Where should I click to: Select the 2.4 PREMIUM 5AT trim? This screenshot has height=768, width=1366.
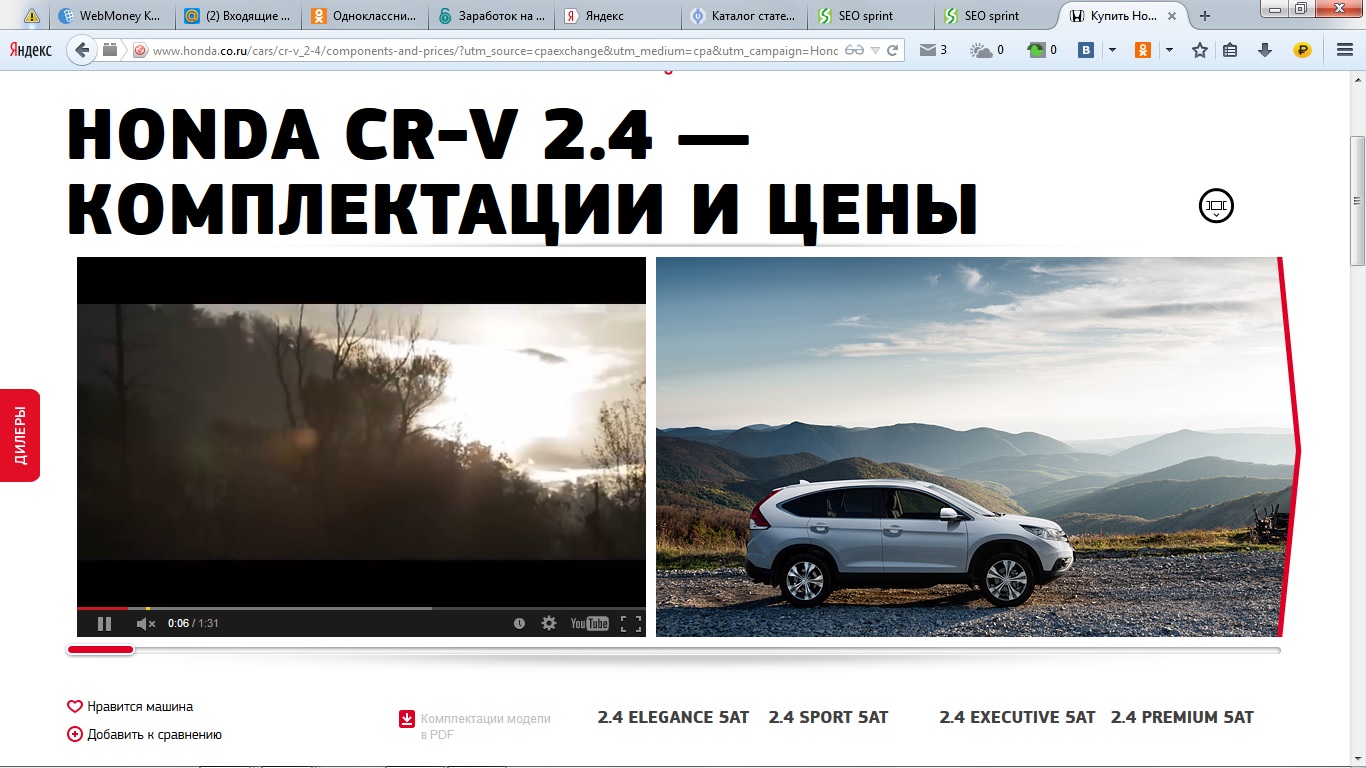[1182, 717]
